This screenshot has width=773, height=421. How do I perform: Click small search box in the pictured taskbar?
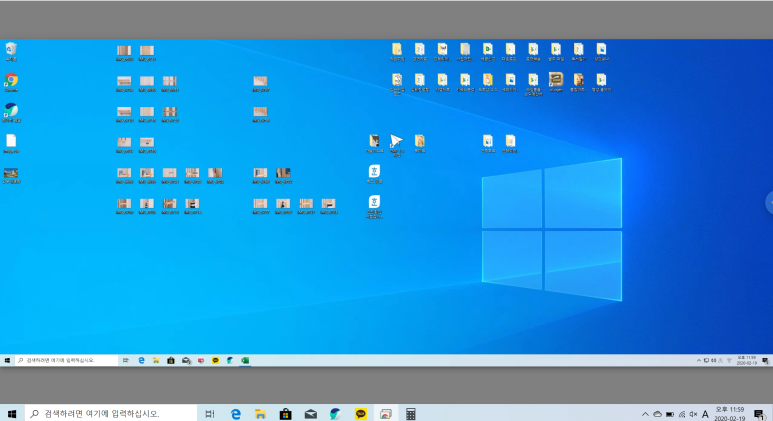coord(67,360)
